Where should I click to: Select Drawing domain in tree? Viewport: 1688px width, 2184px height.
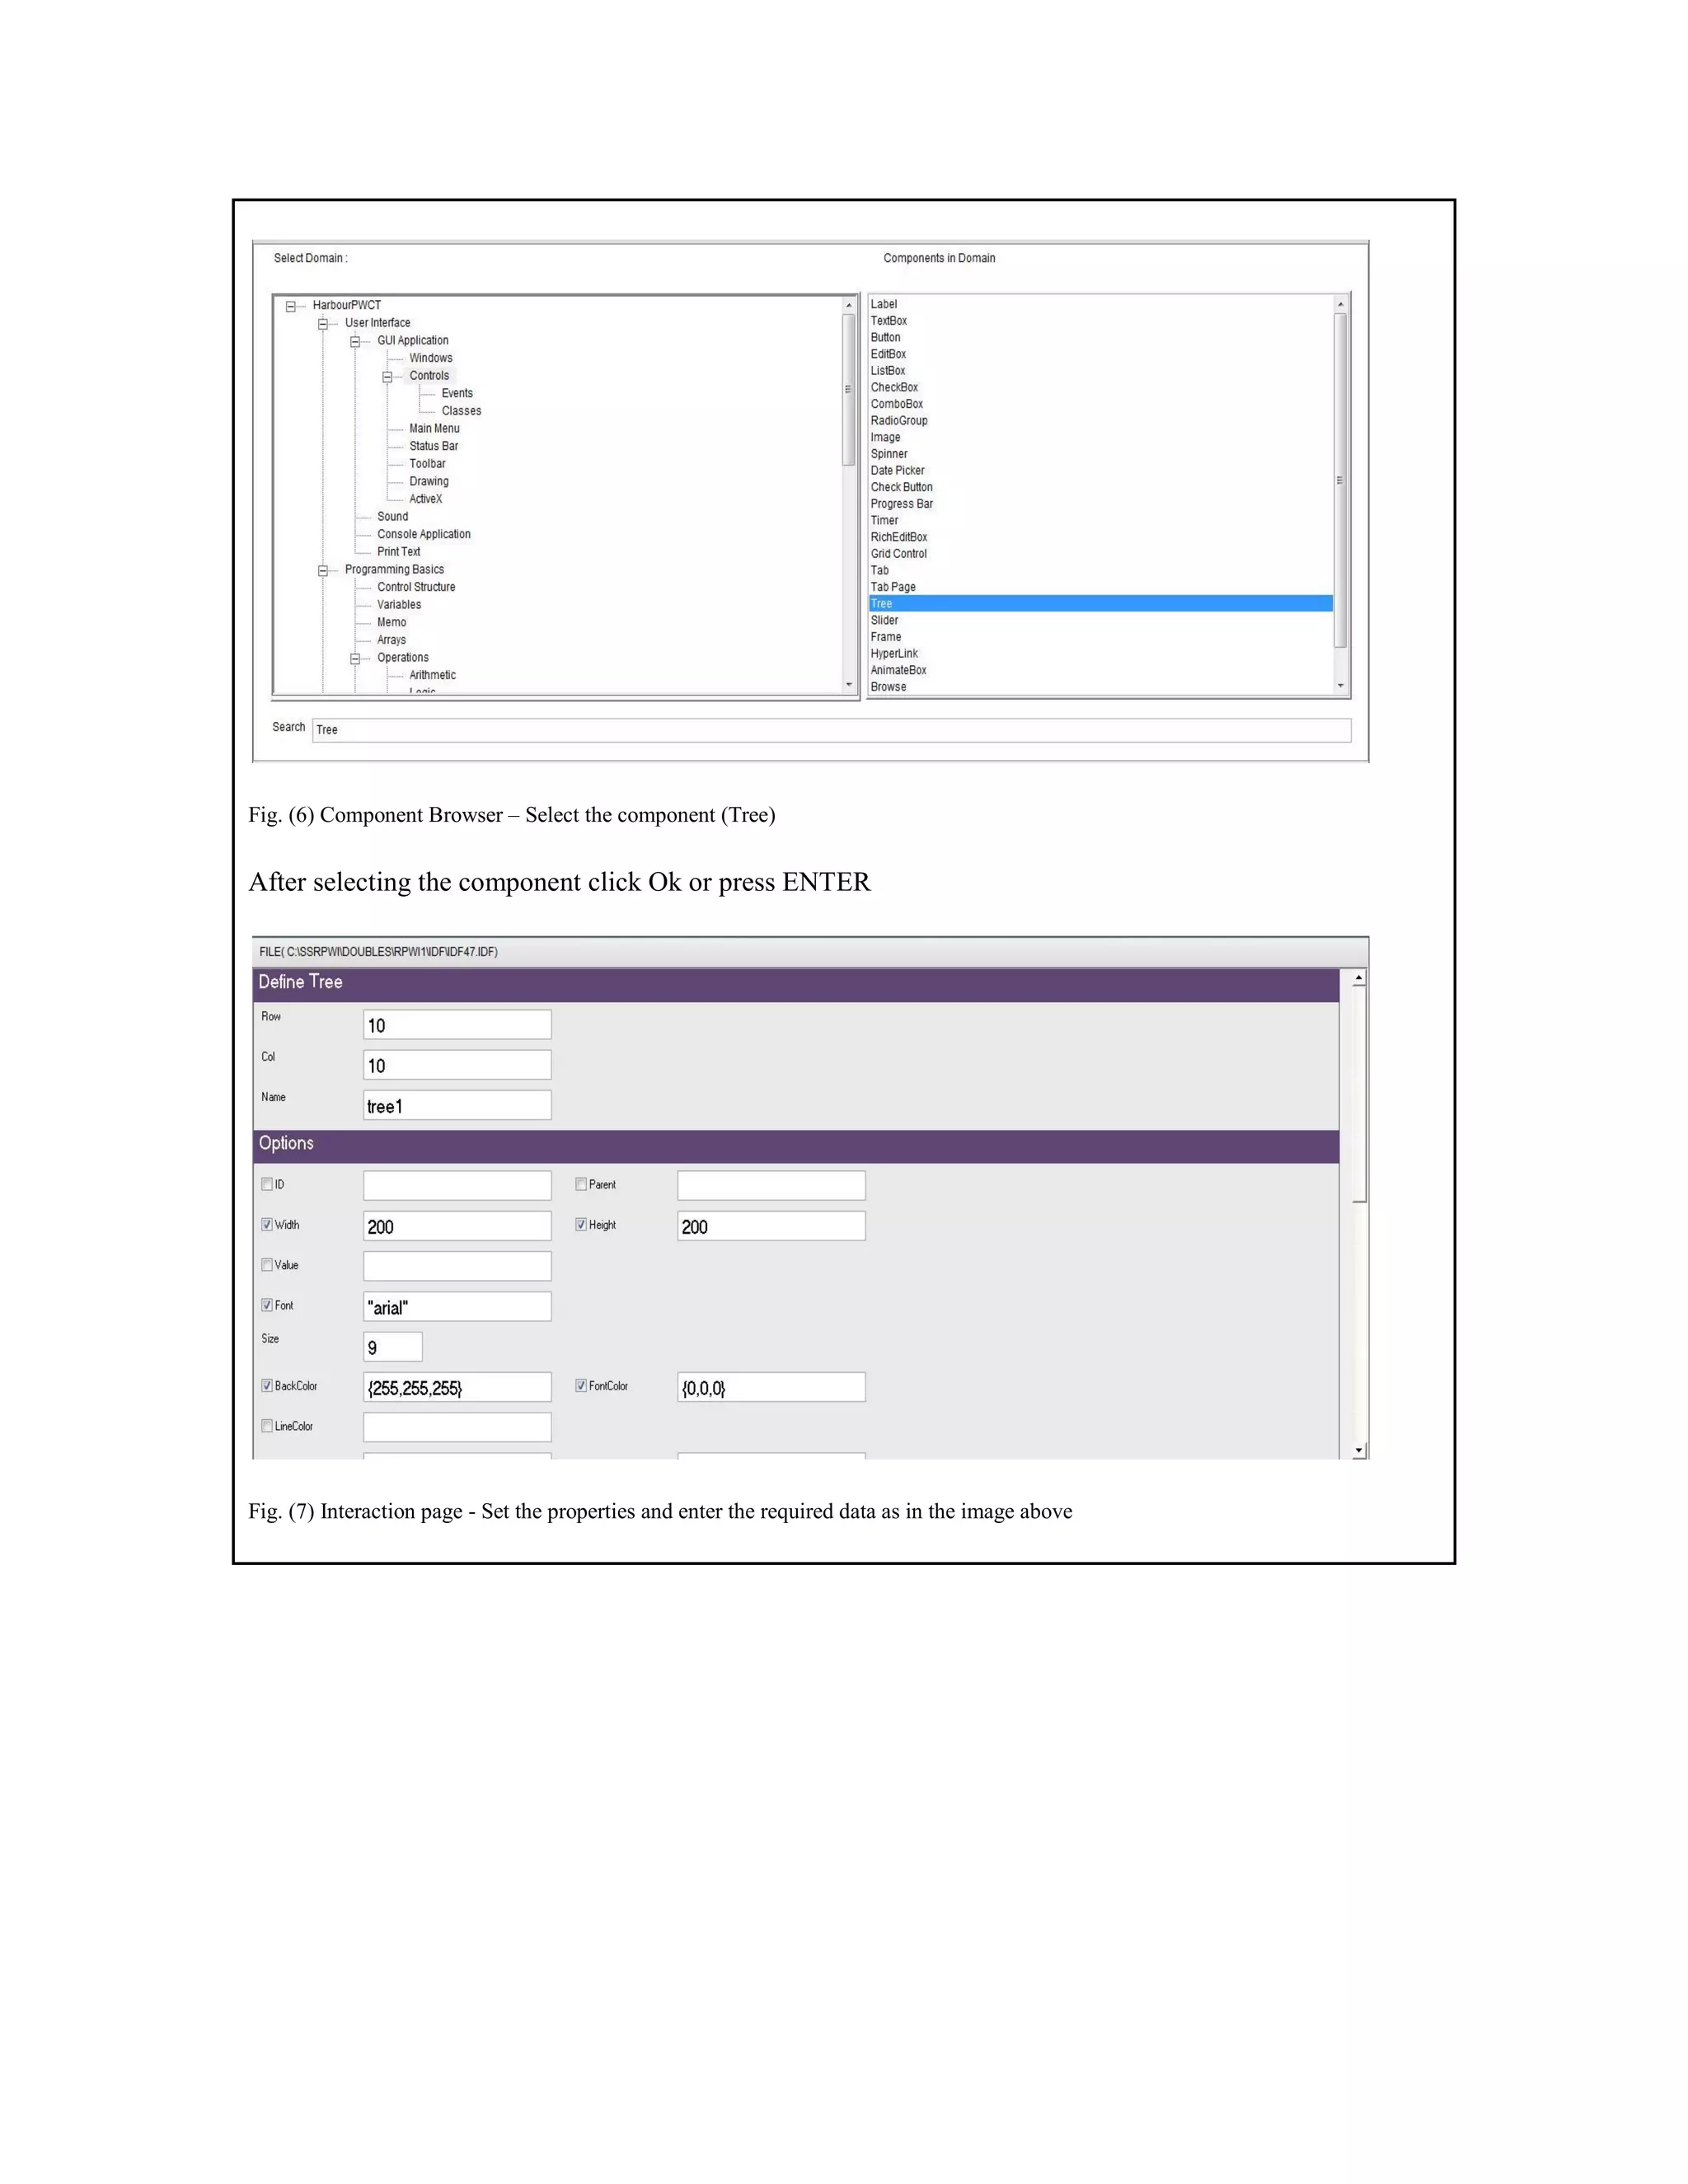pyautogui.click(x=428, y=481)
